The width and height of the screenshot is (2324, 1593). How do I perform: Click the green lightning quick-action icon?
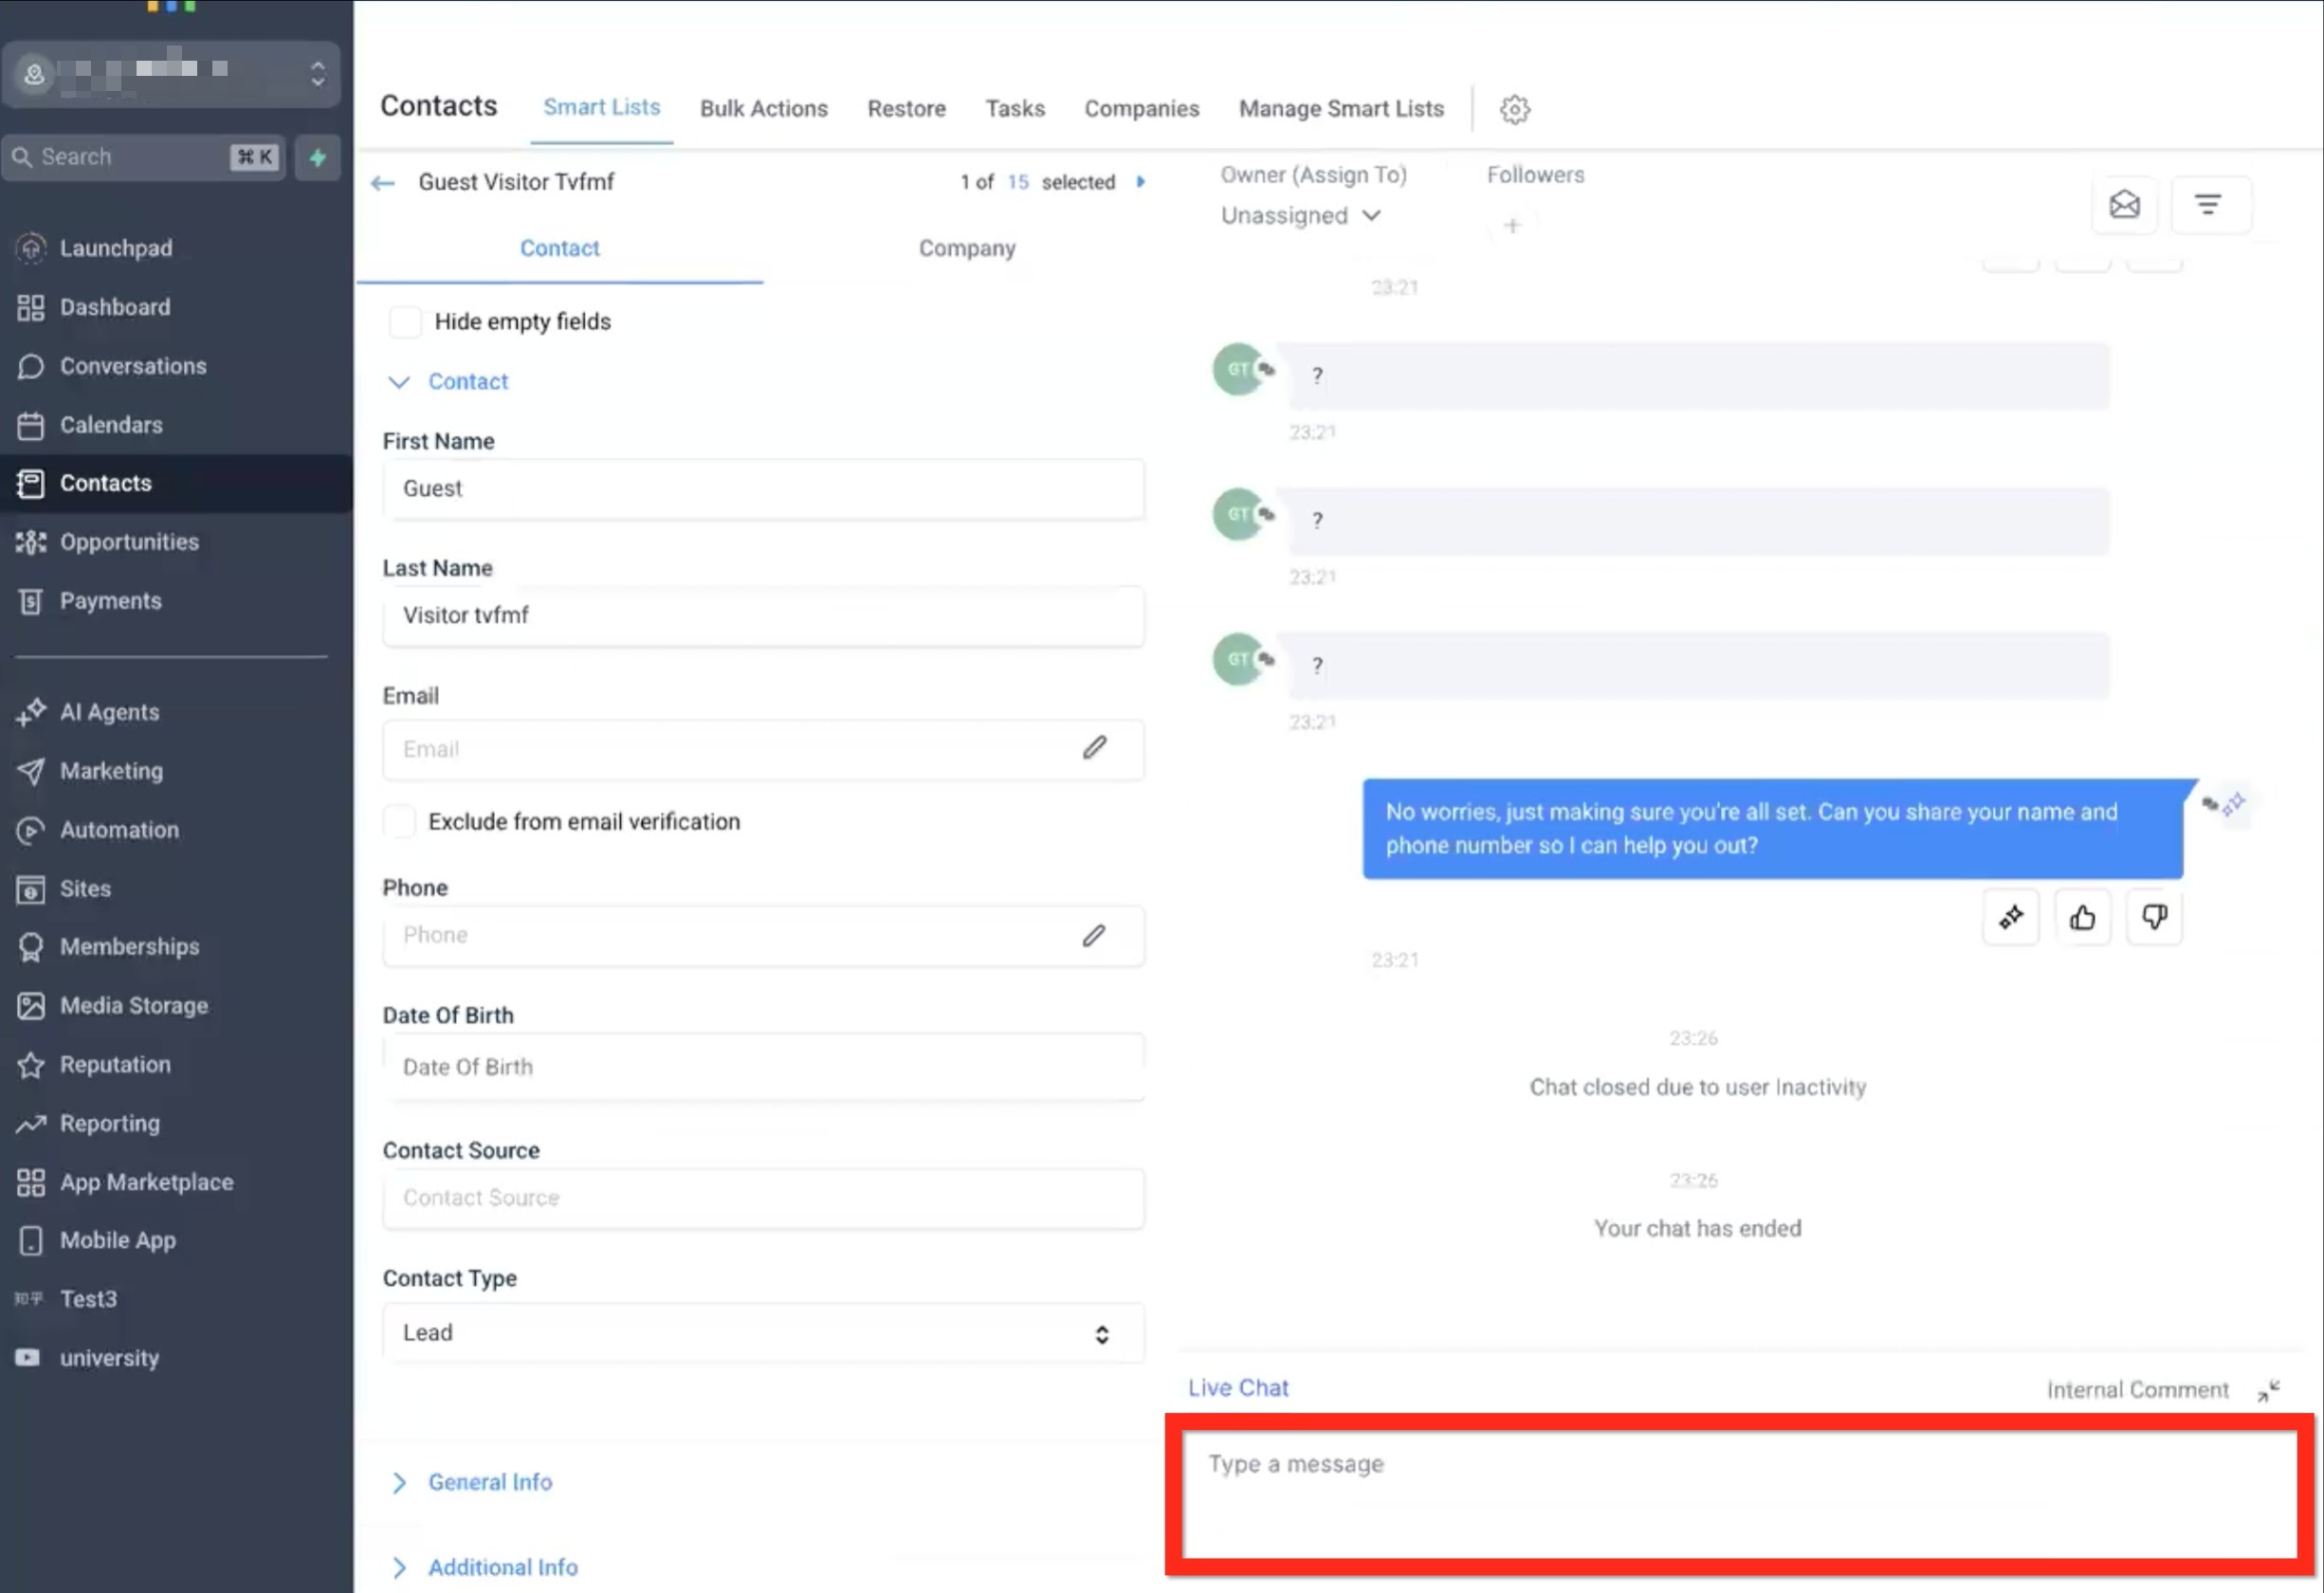(x=318, y=157)
